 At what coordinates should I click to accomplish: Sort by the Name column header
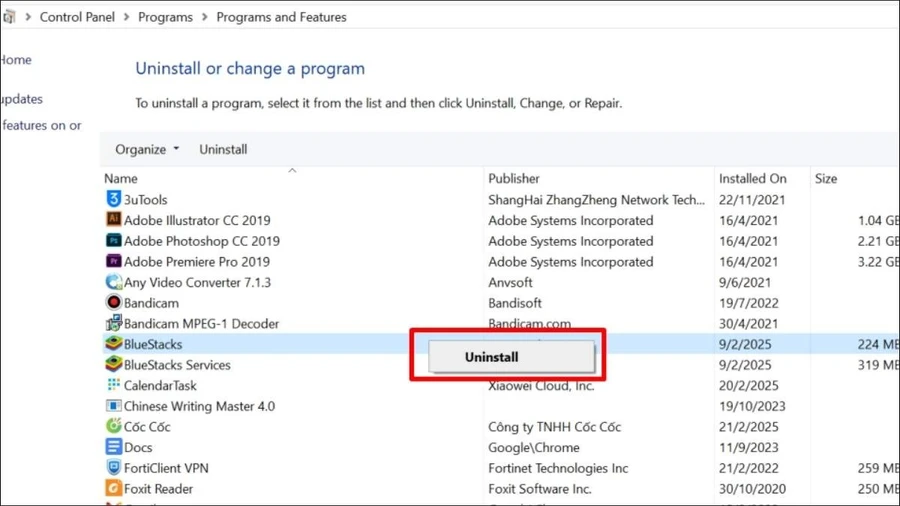click(x=121, y=178)
